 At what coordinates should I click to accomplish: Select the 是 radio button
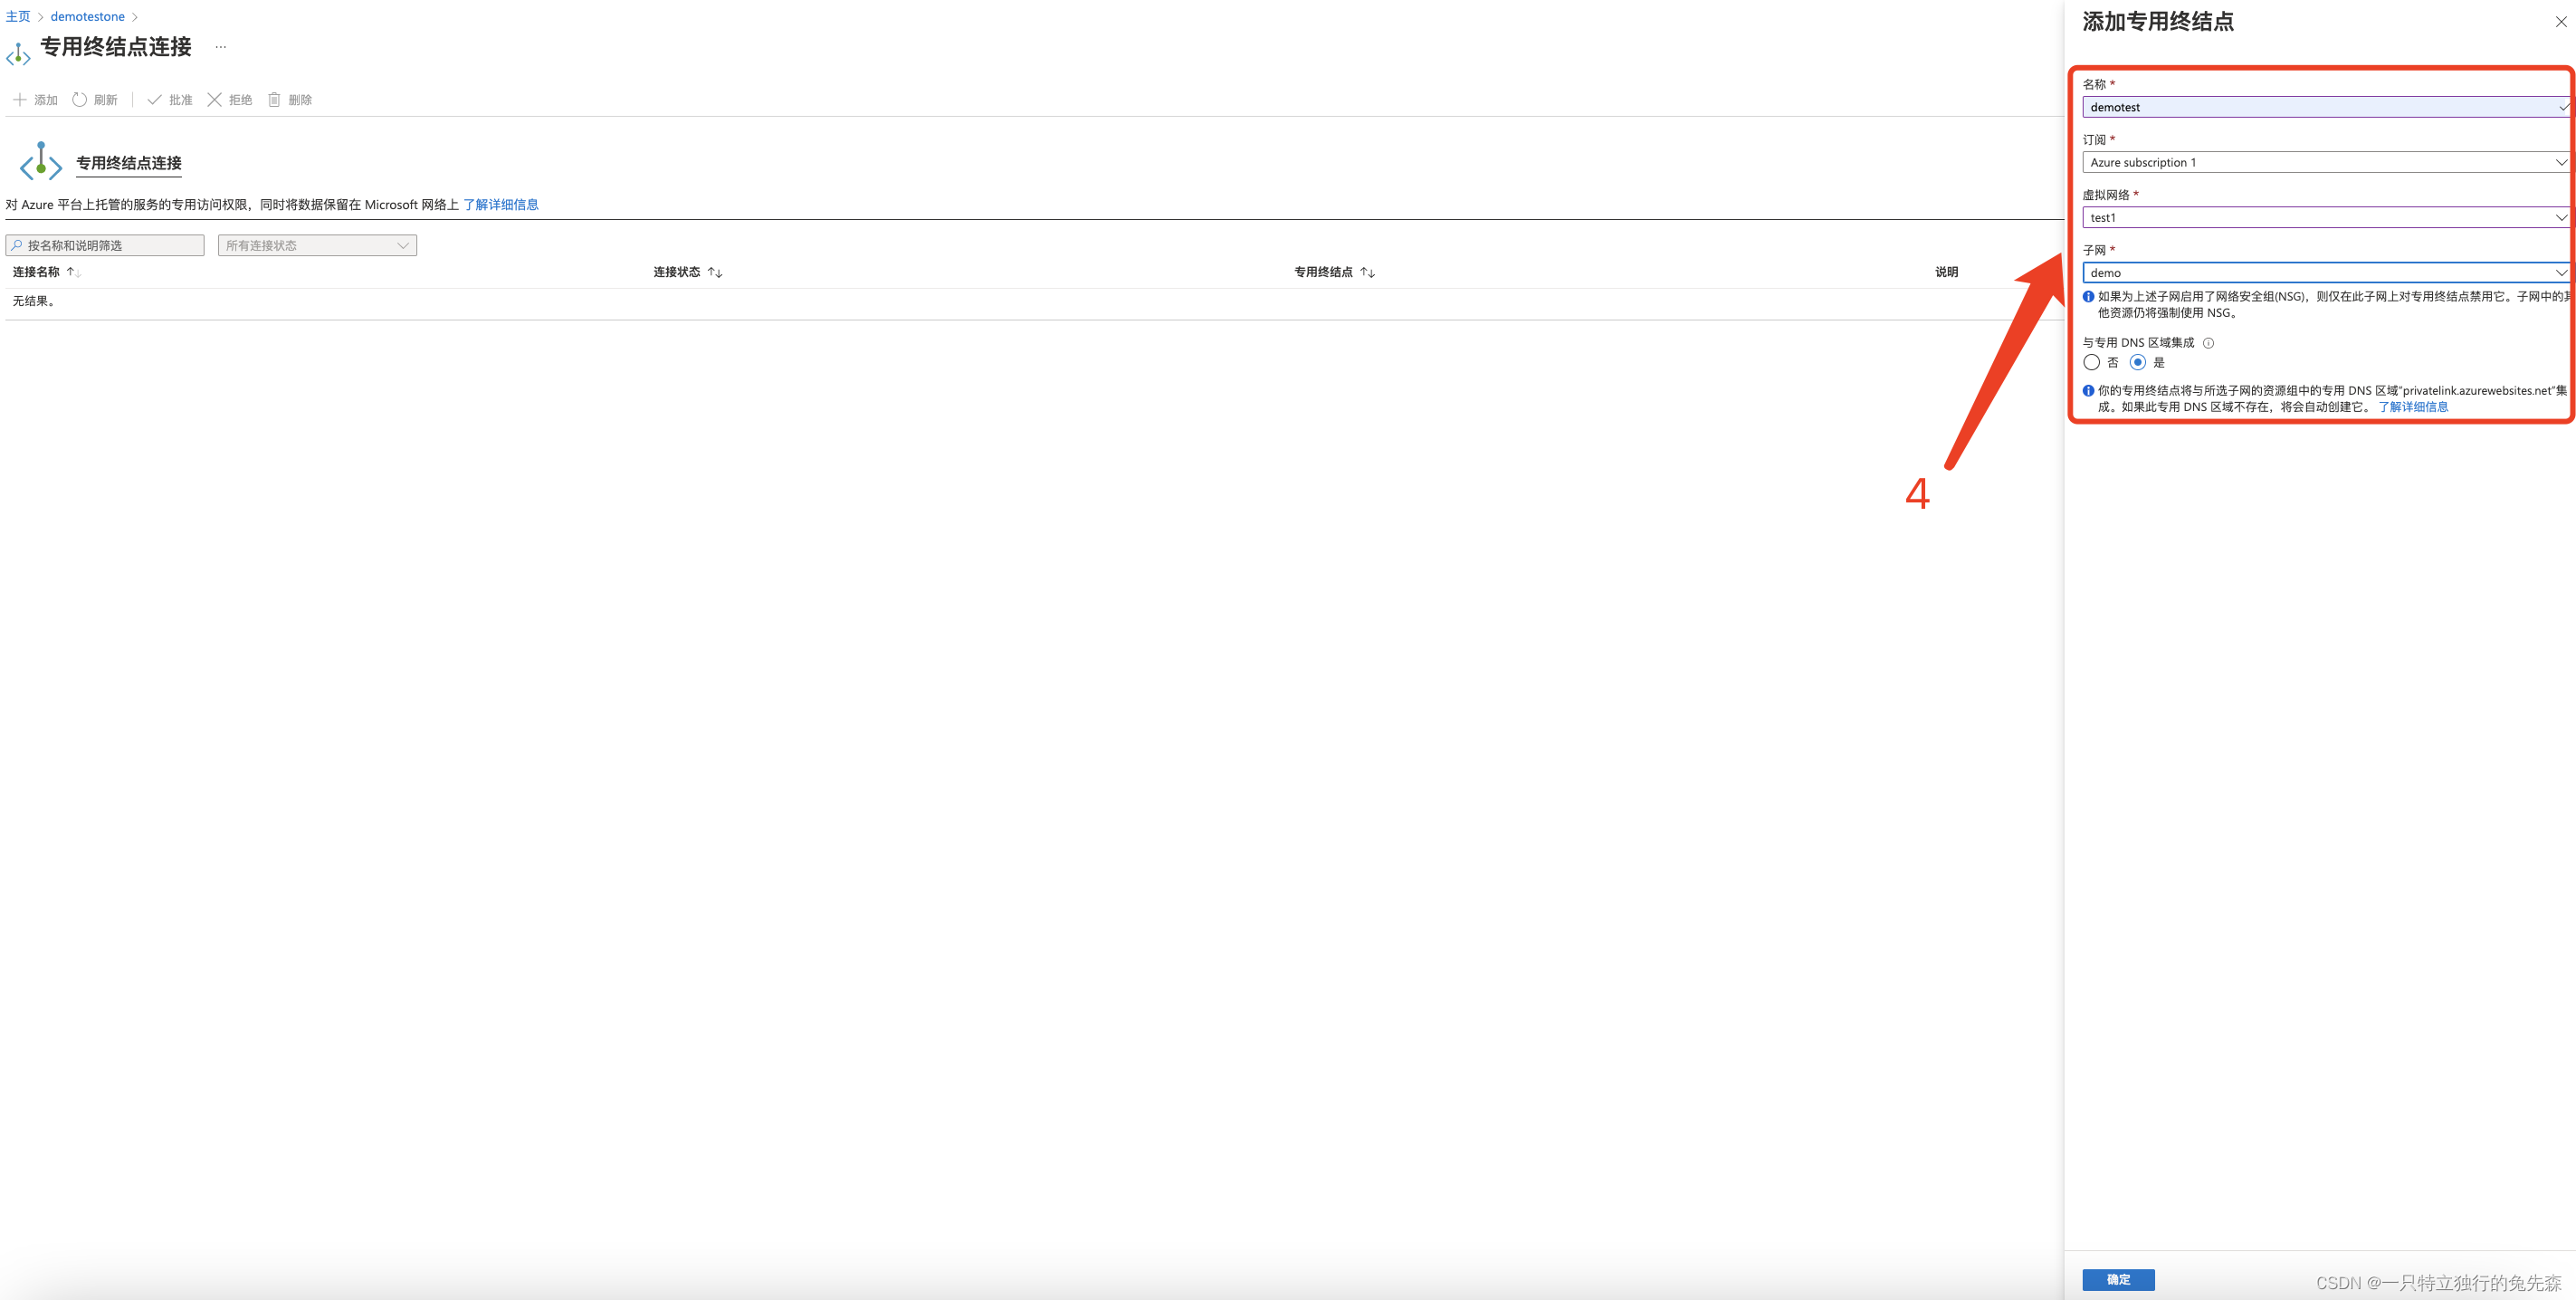coord(2137,363)
